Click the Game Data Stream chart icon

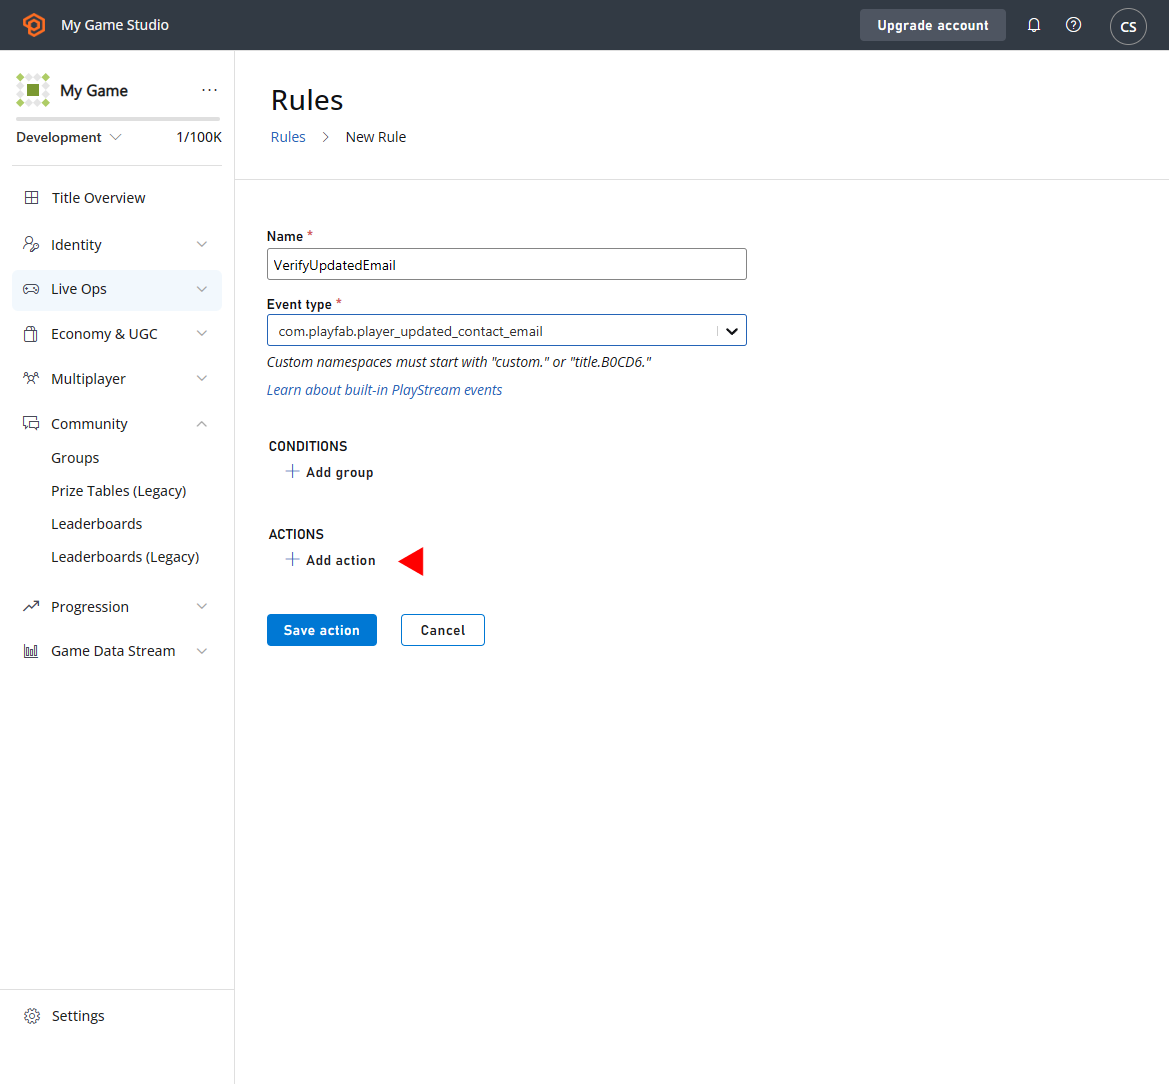(31, 651)
